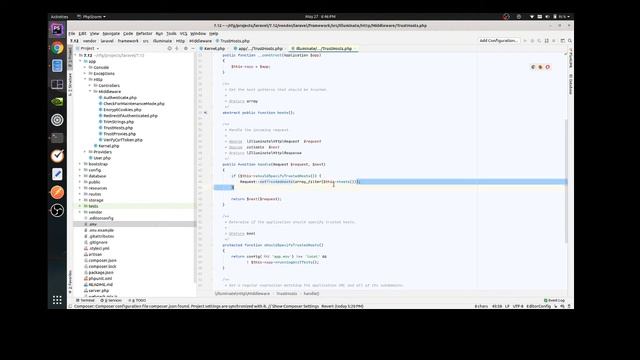Open the Refactor menu
Screen dimensions: 640x360
144,33
